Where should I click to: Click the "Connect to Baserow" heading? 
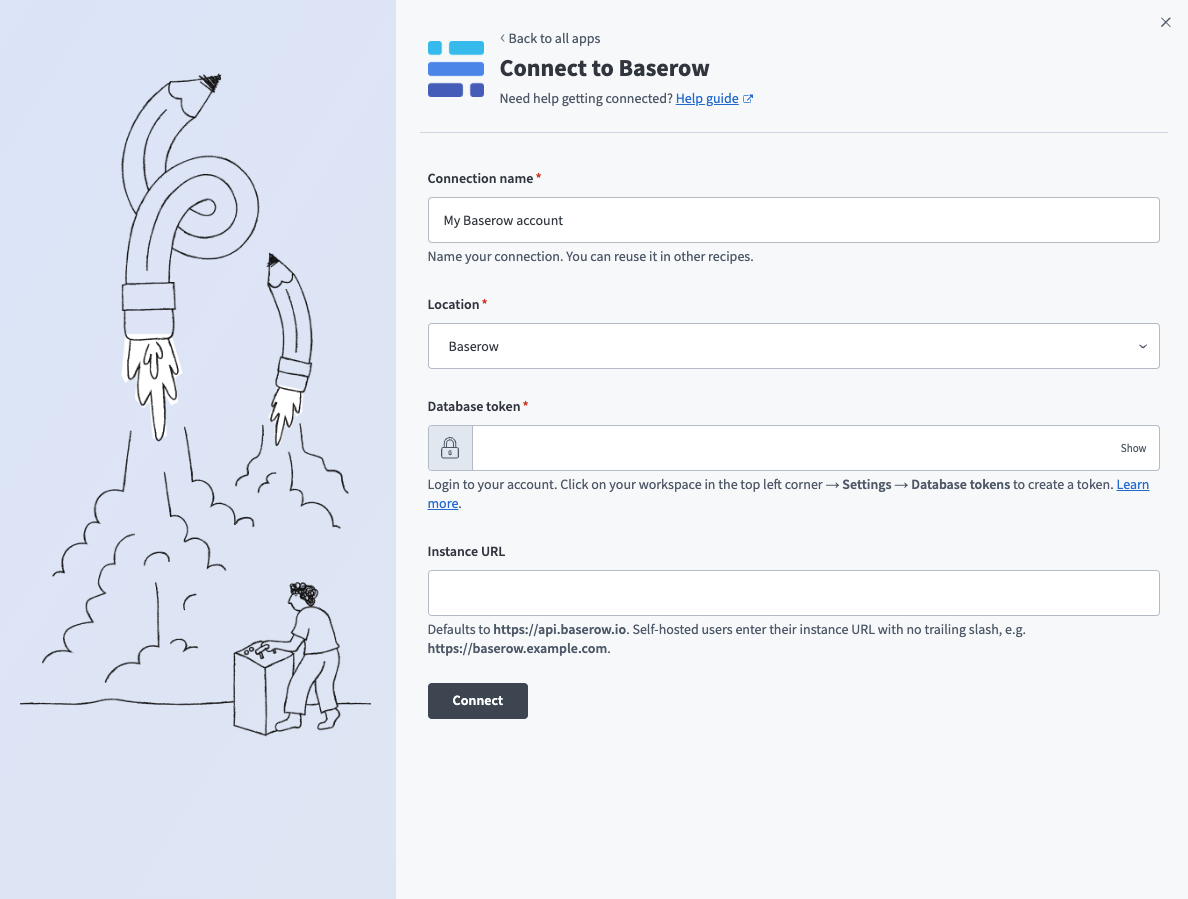604,68
